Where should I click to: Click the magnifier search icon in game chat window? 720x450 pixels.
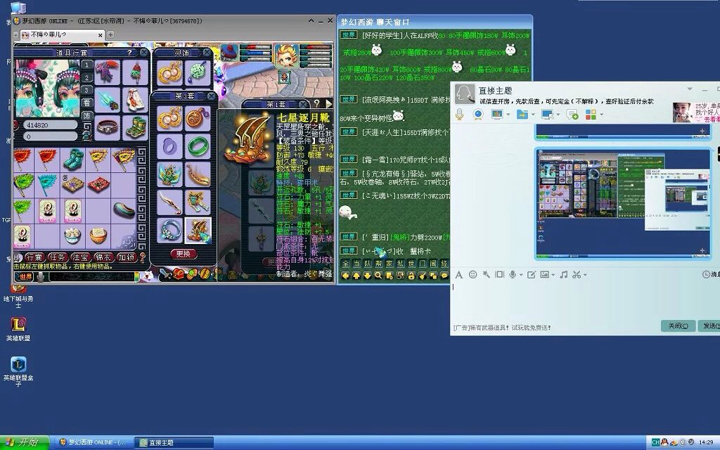click(x=378, y=276)
